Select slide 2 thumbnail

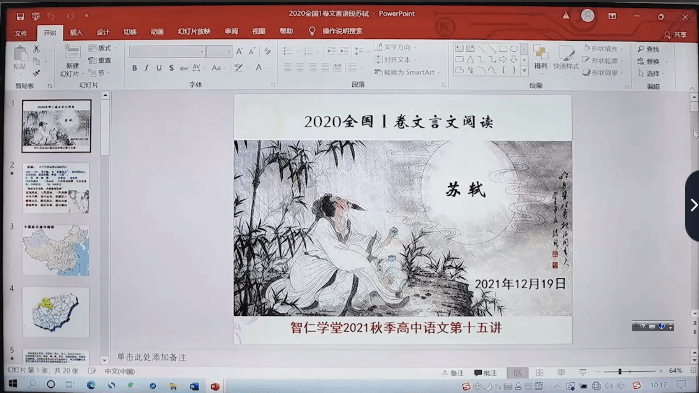point(56,188)
